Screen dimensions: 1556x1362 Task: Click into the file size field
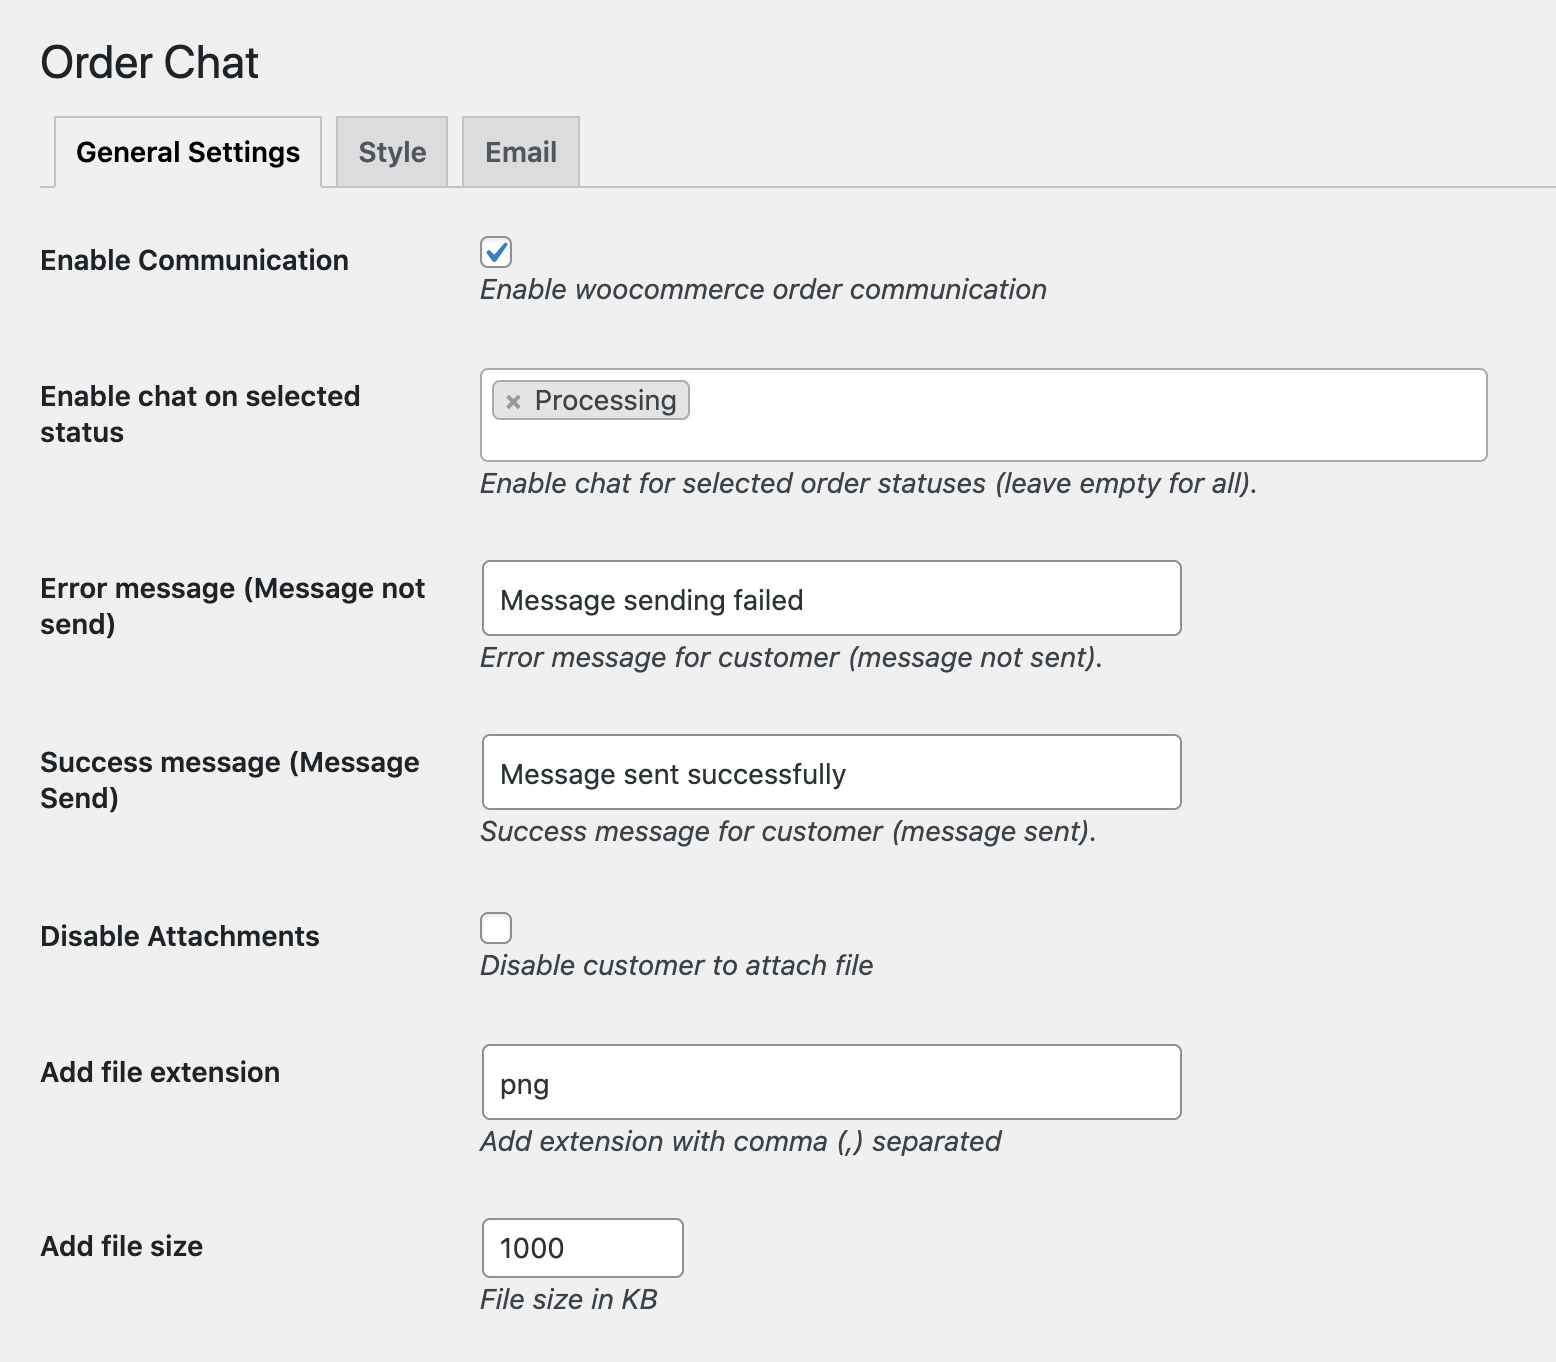click(583, 1248)
